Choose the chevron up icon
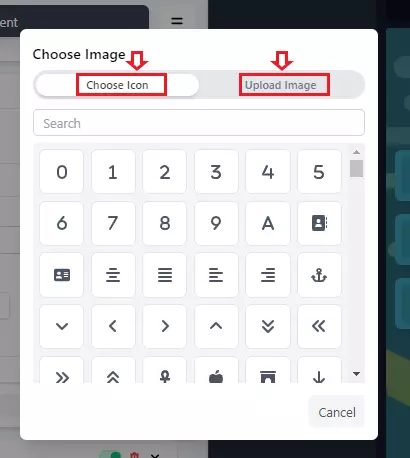Image resolution: width=410 pixels, height=458 pixels. (x=216, y=326)
